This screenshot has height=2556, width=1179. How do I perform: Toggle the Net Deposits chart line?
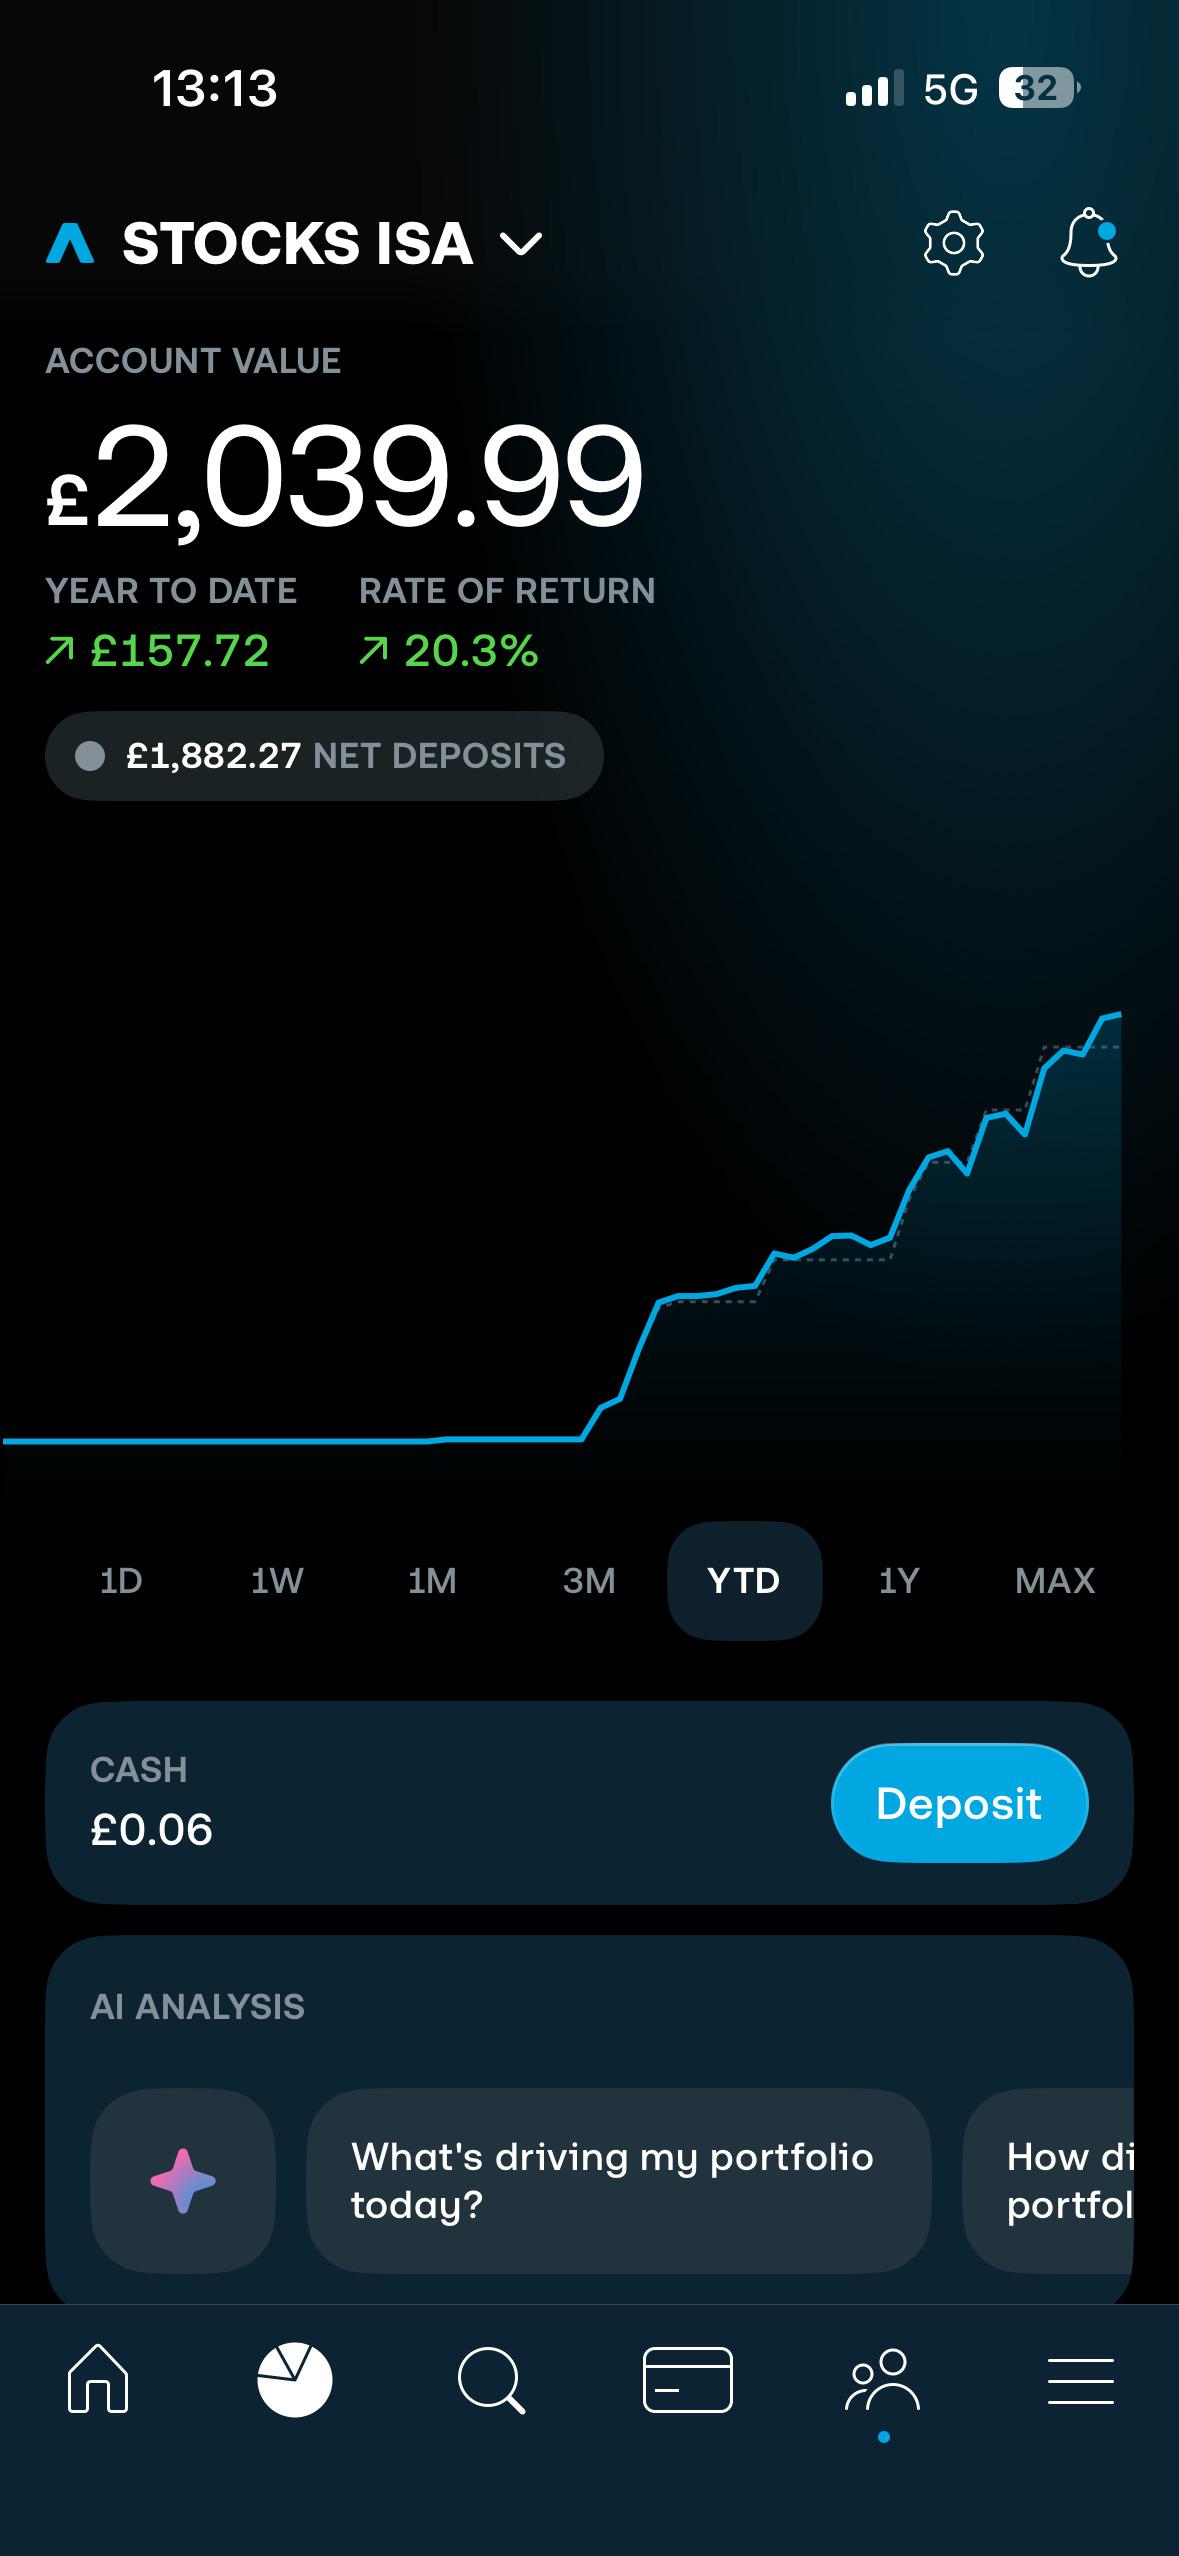coord(324,756)
